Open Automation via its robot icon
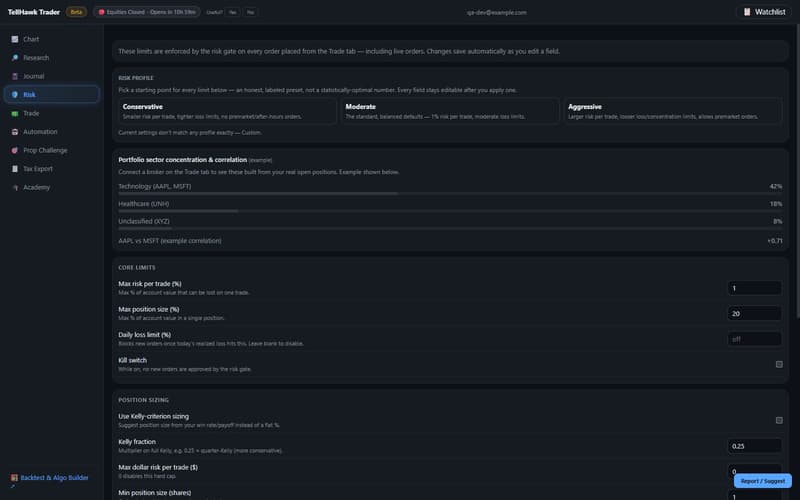Screen dimensions: 800x500 (x=15, y=132)
